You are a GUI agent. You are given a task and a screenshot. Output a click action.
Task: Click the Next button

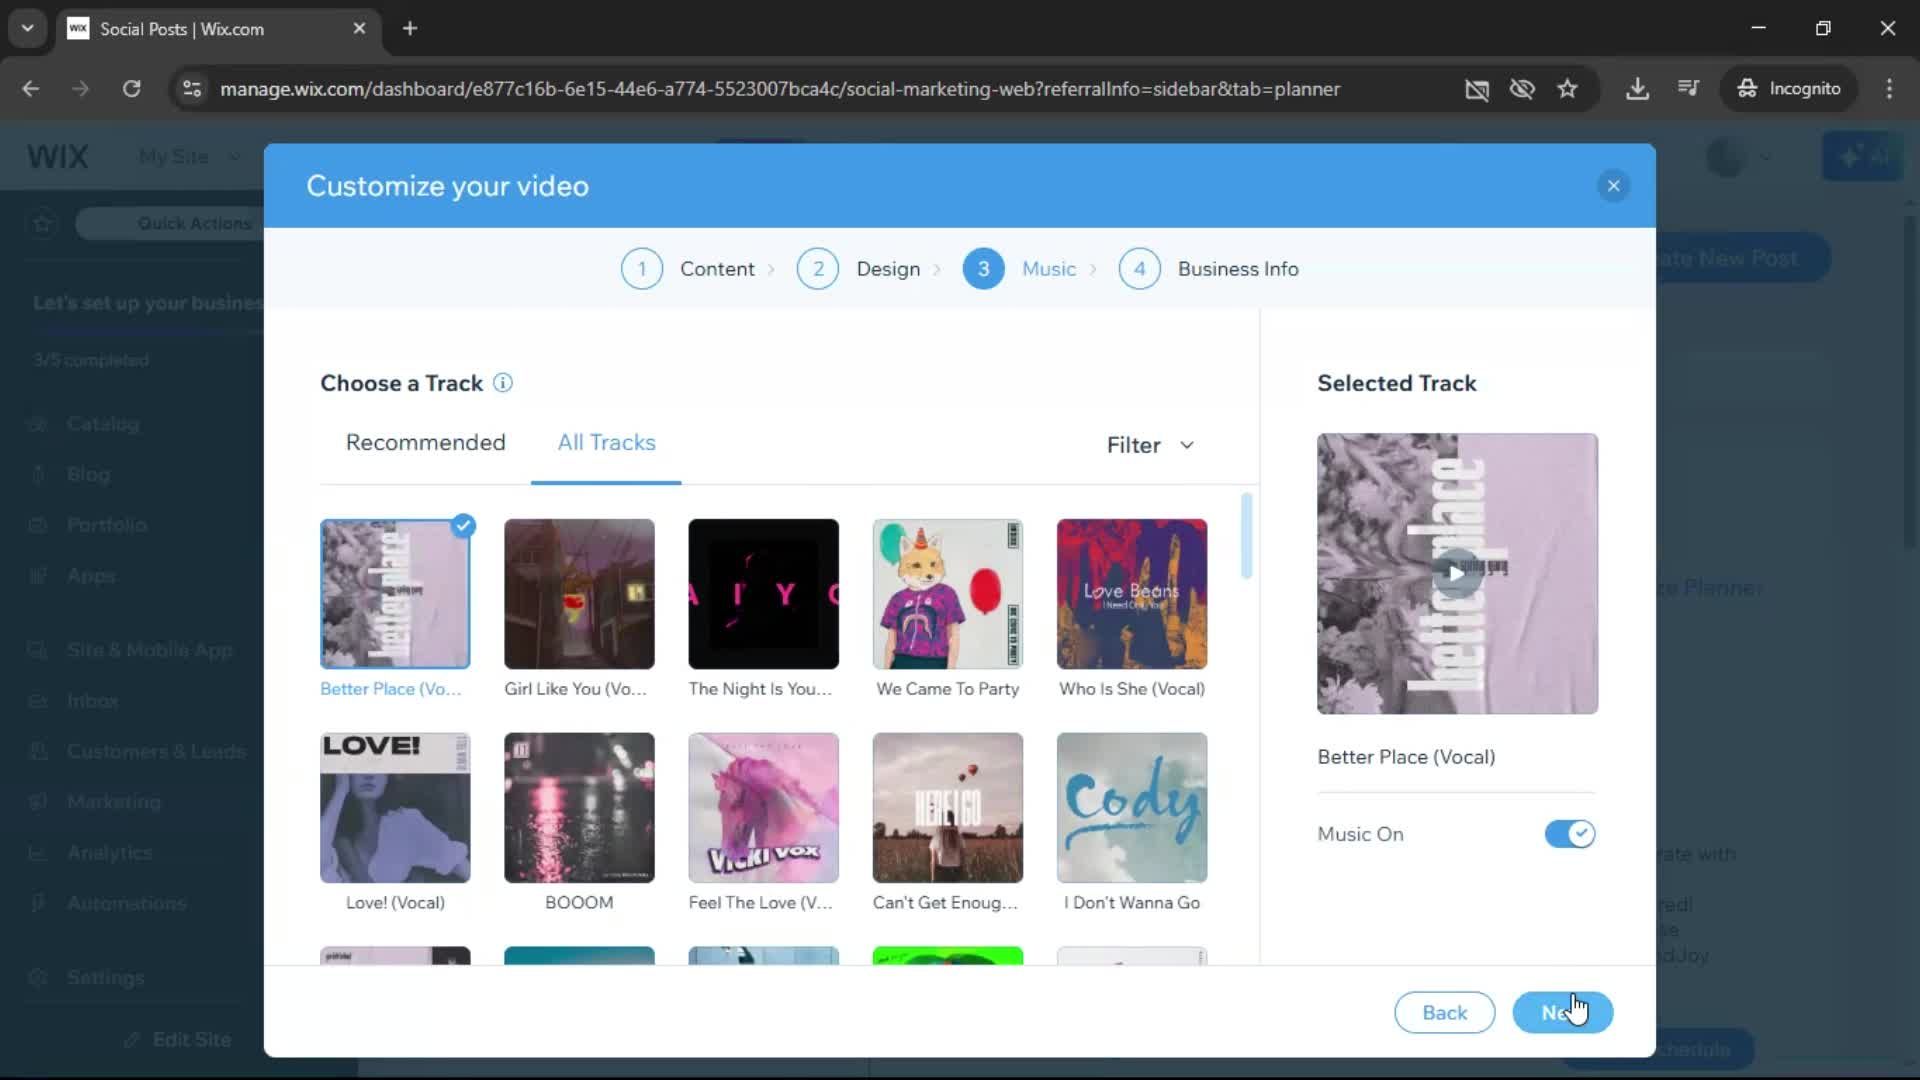[1562, 1013]
